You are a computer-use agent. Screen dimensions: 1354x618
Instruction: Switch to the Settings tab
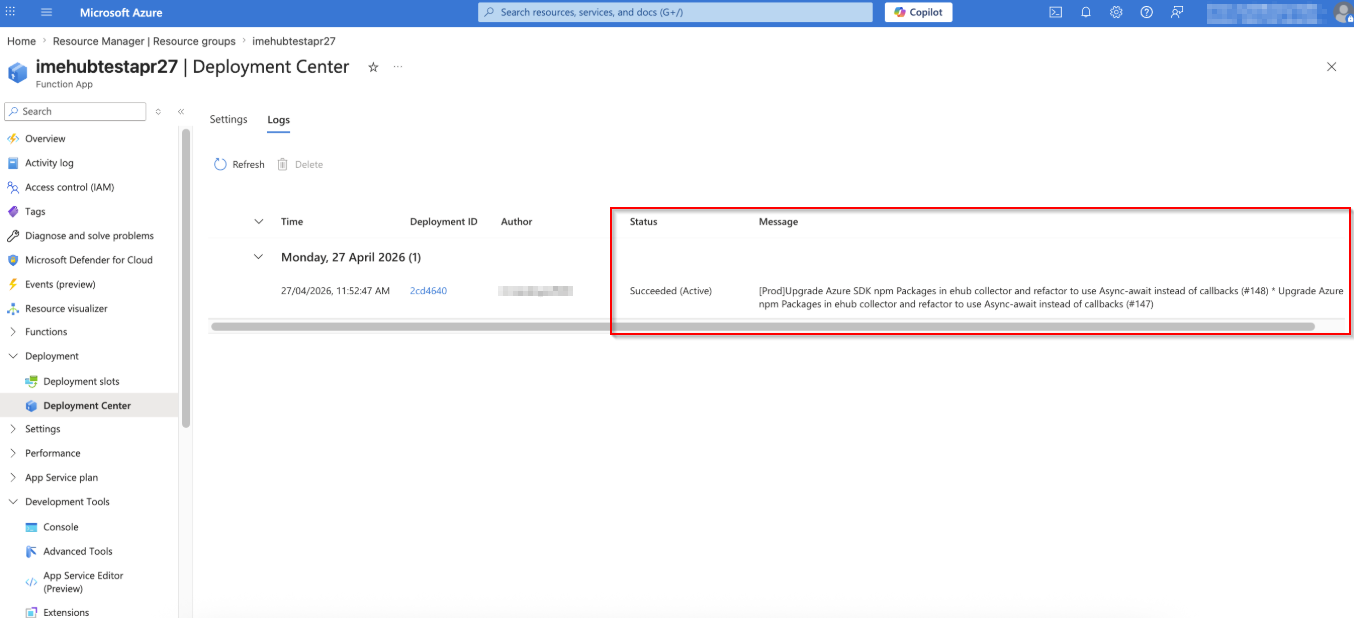click(228, 120)
